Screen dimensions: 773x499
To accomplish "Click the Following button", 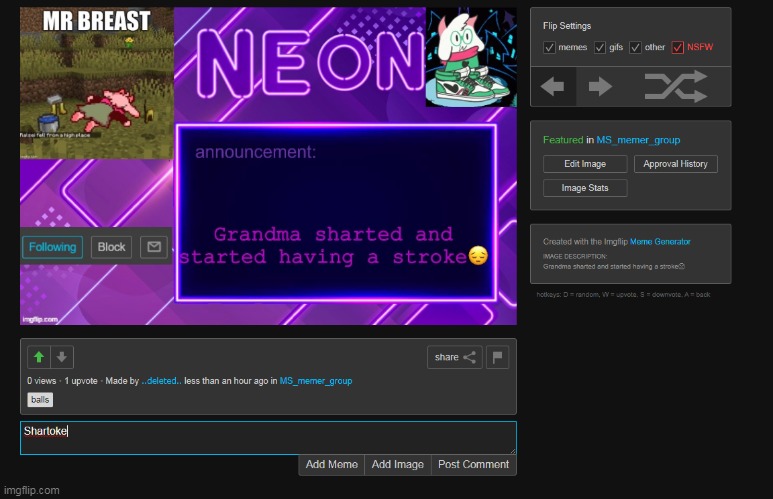I will coord(52,247).
